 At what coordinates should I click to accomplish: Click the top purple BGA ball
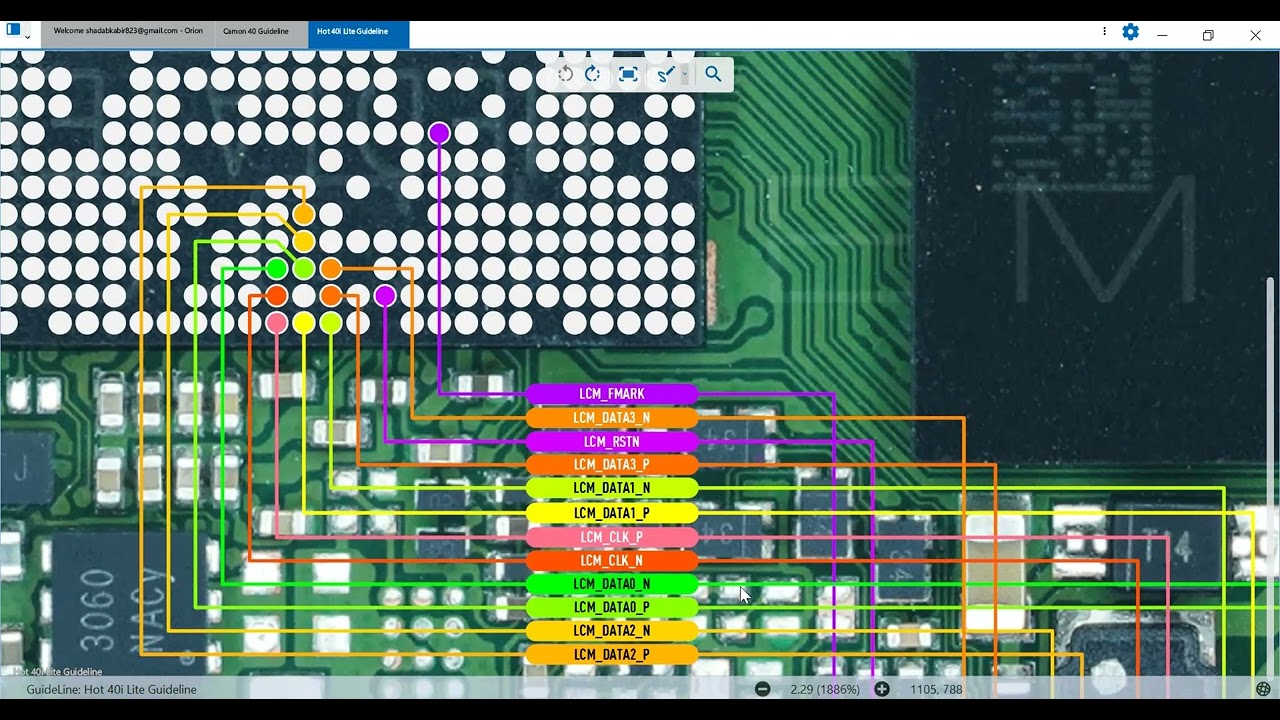(439, 133)
